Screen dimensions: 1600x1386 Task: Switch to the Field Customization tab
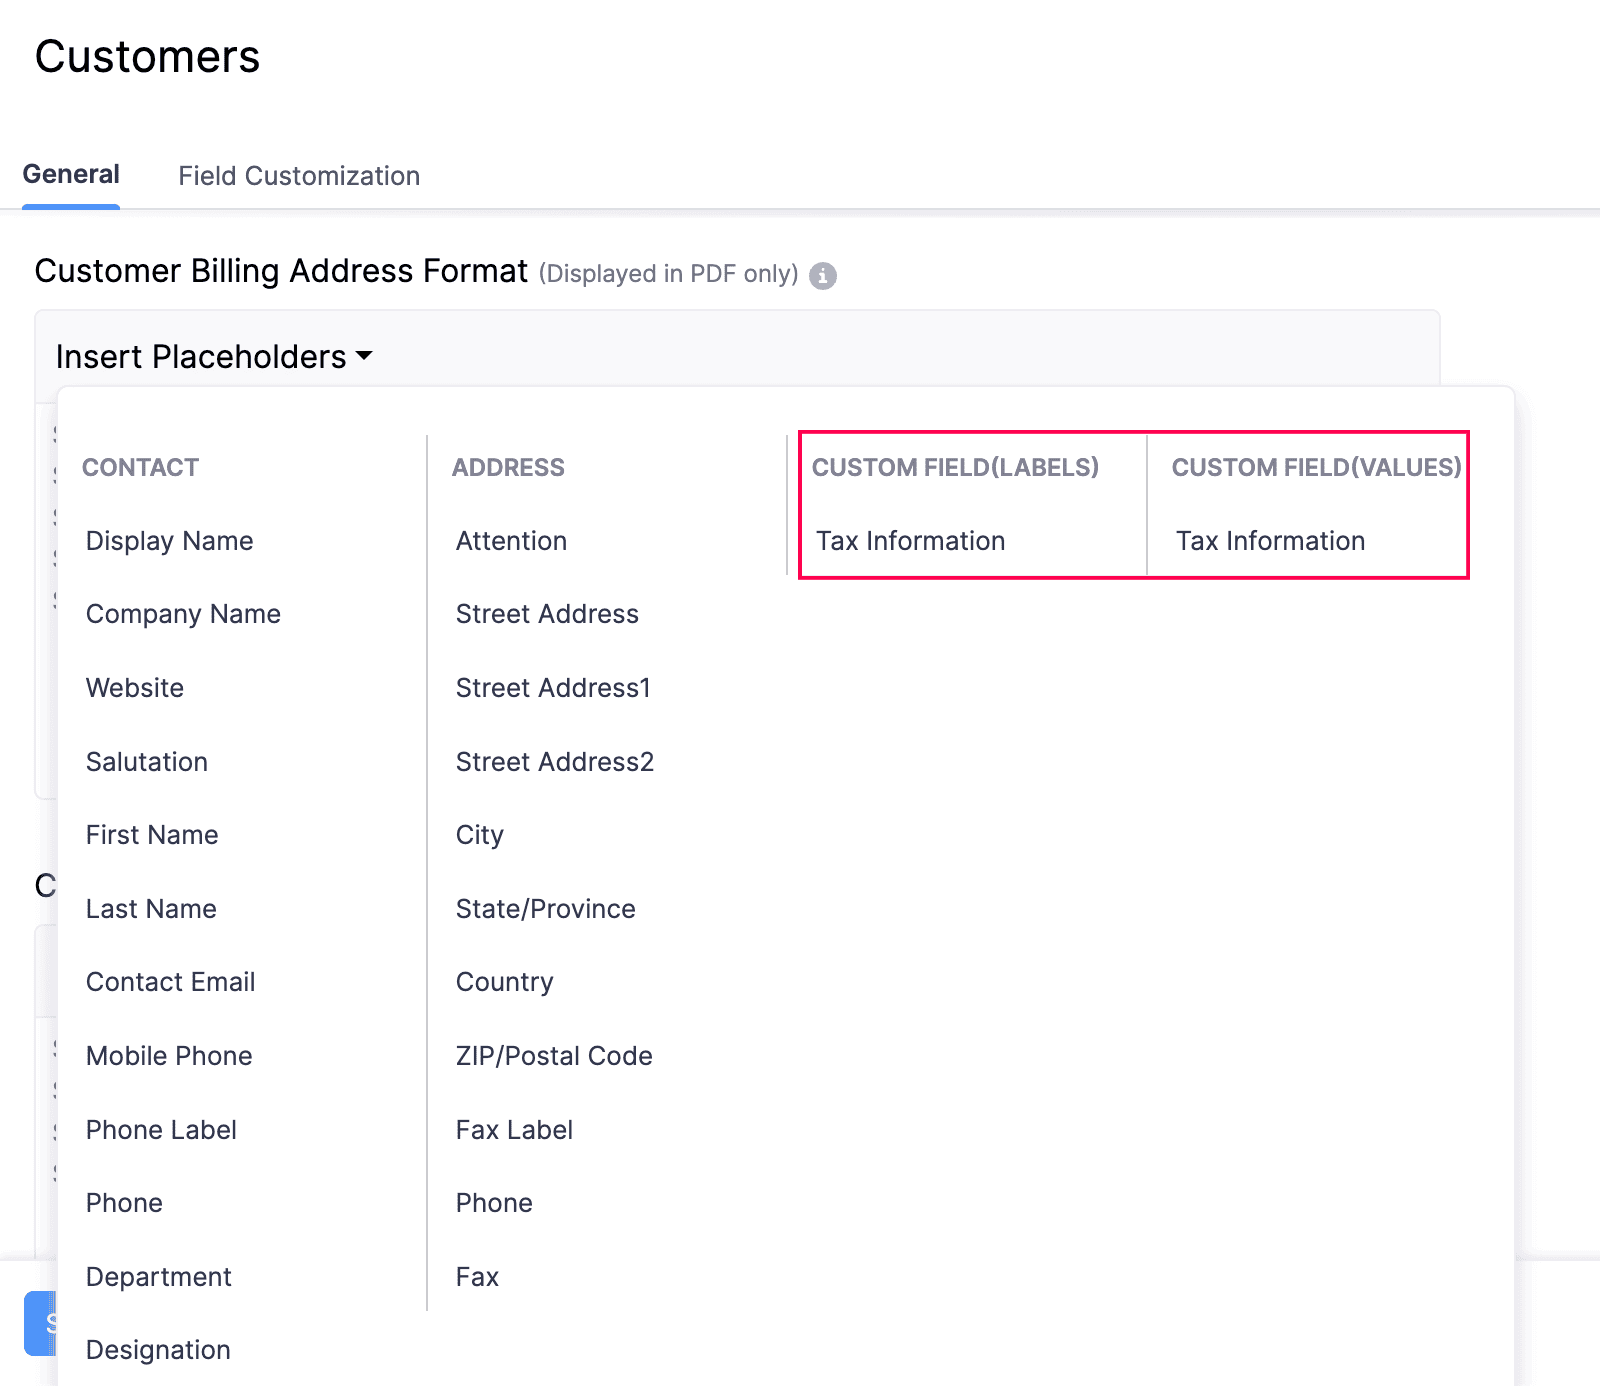(x=298, y=175)
